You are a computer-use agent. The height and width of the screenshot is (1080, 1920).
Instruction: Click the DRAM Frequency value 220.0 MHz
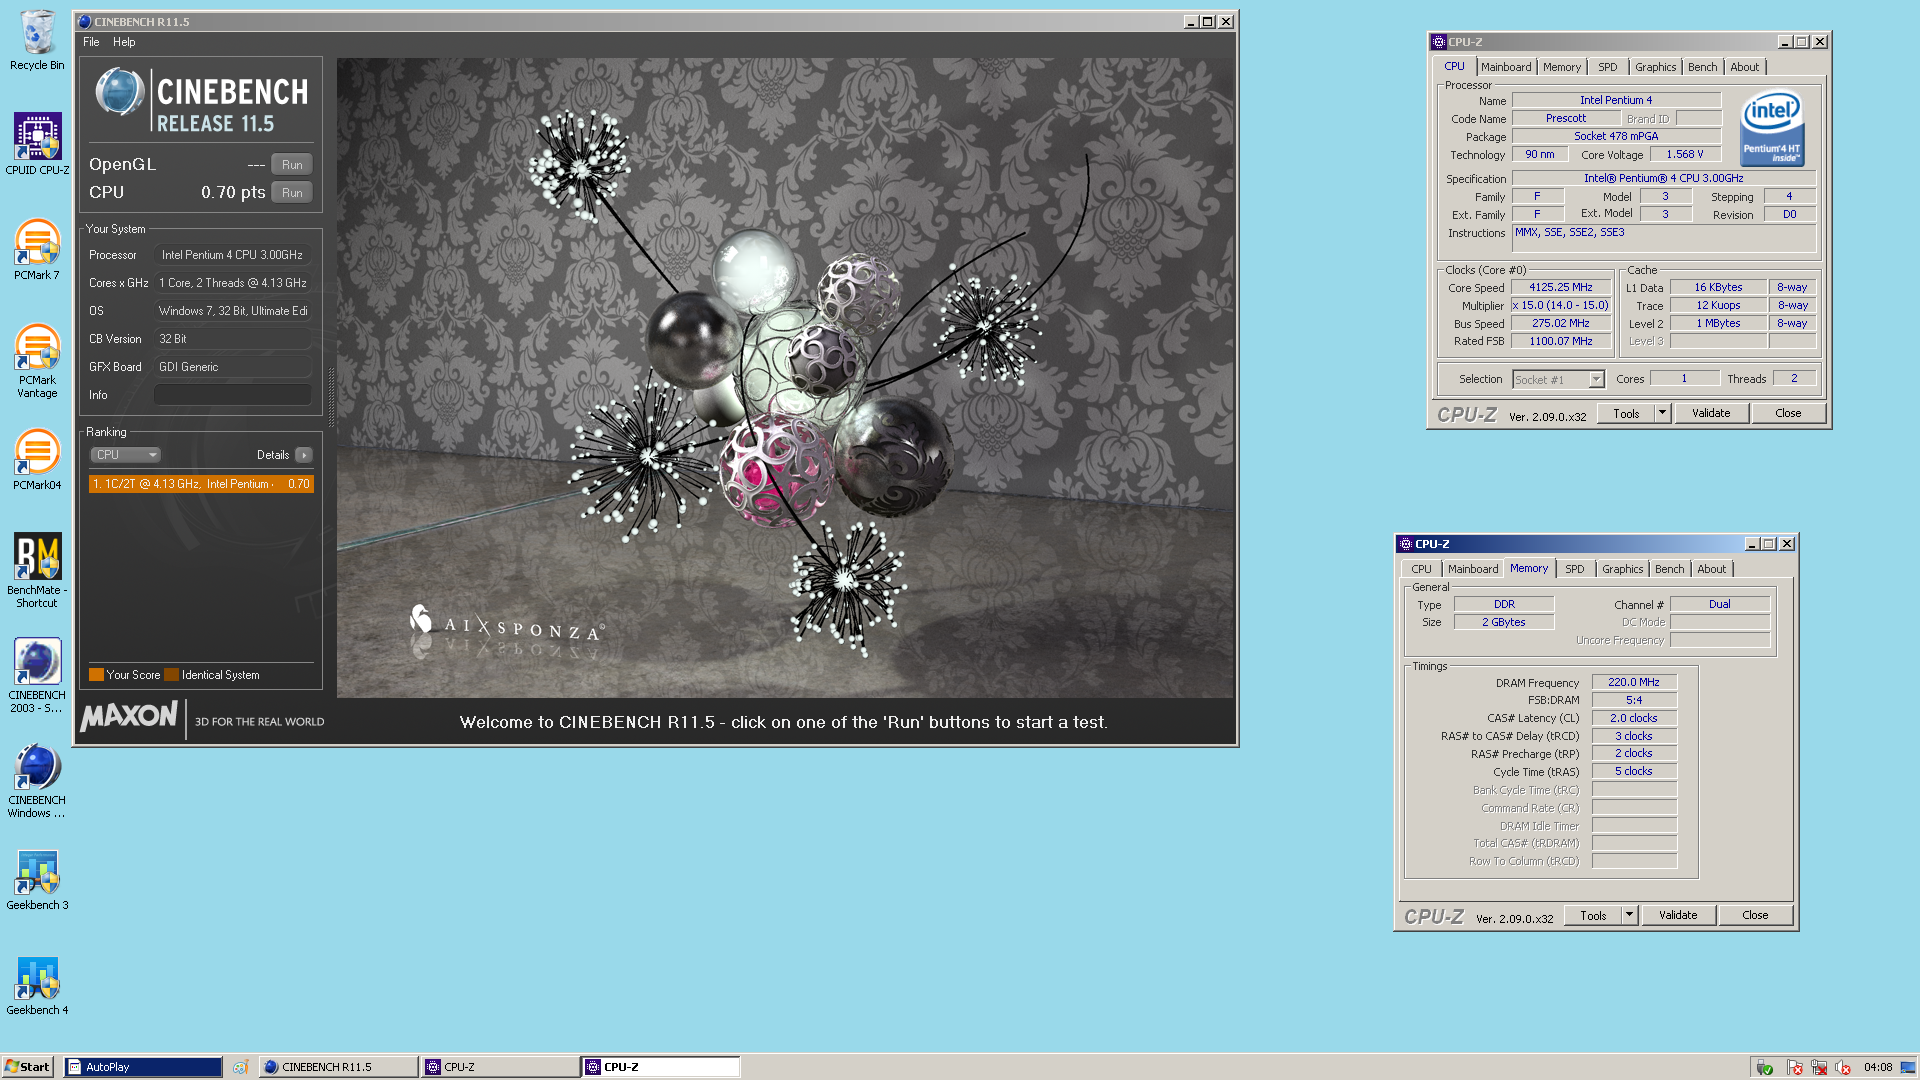click(x=1634, y=683)
